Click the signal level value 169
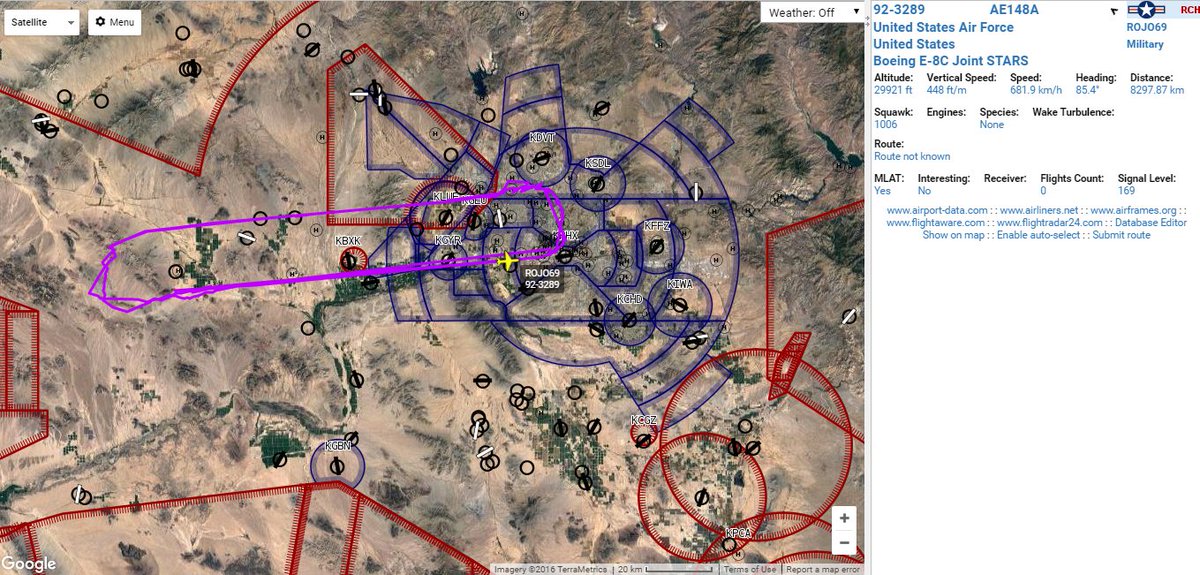 [1126, 190]
